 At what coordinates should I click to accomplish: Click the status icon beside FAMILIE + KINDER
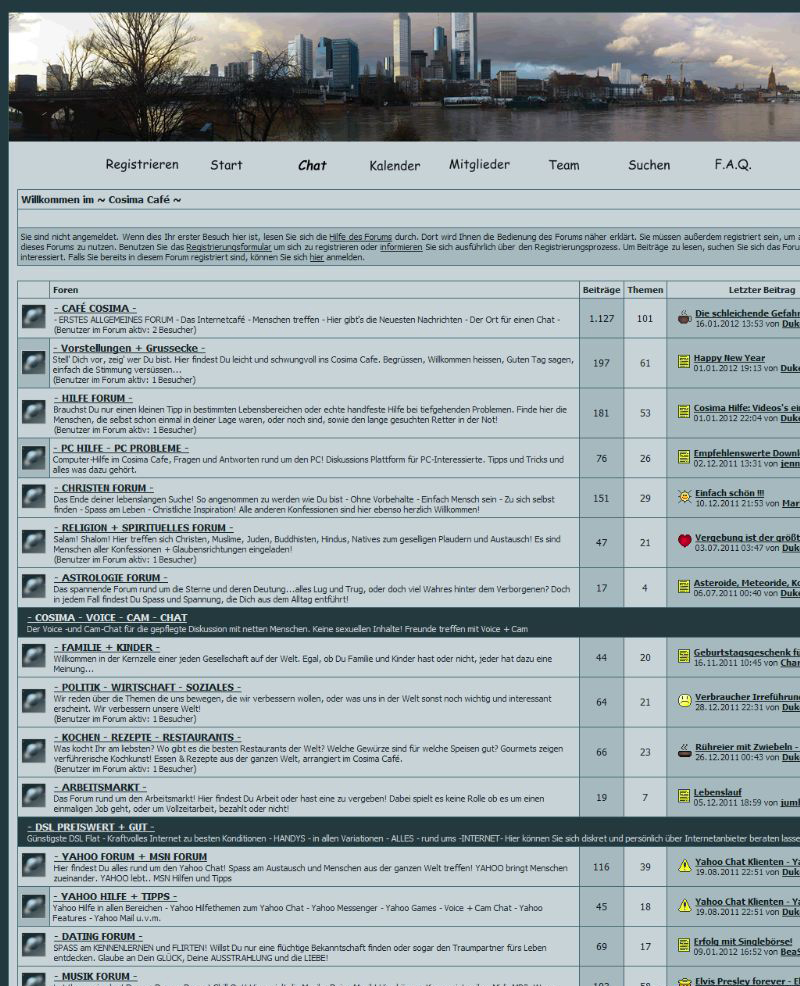33,656
